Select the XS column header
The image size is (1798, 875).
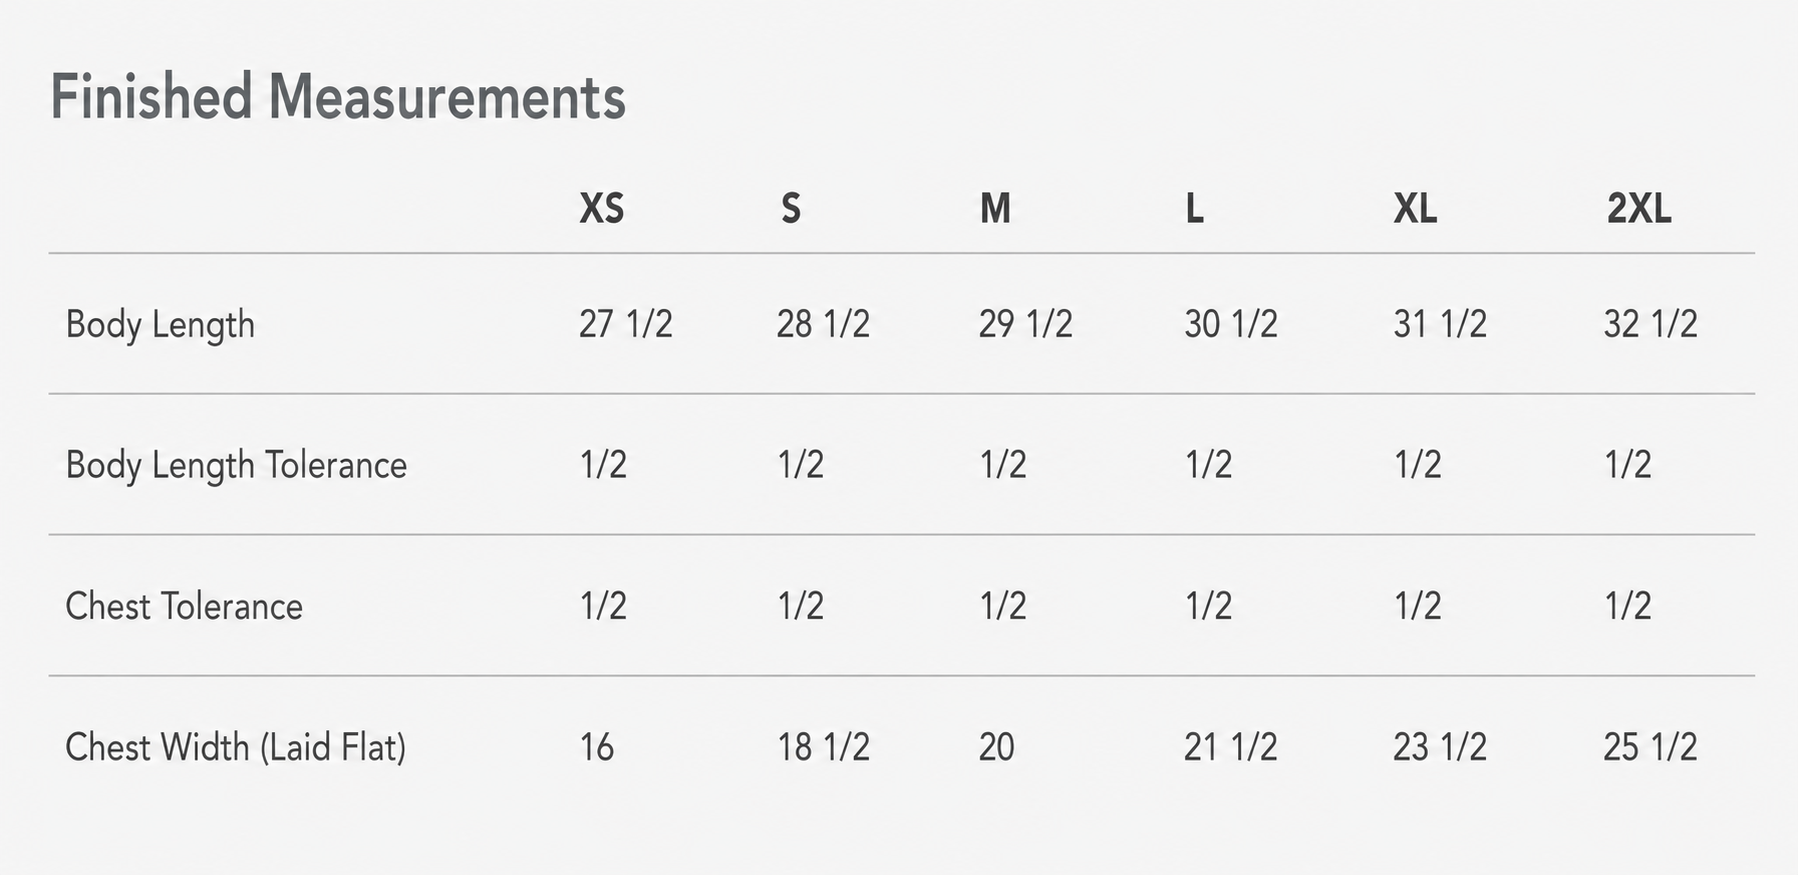coord(602,208)
